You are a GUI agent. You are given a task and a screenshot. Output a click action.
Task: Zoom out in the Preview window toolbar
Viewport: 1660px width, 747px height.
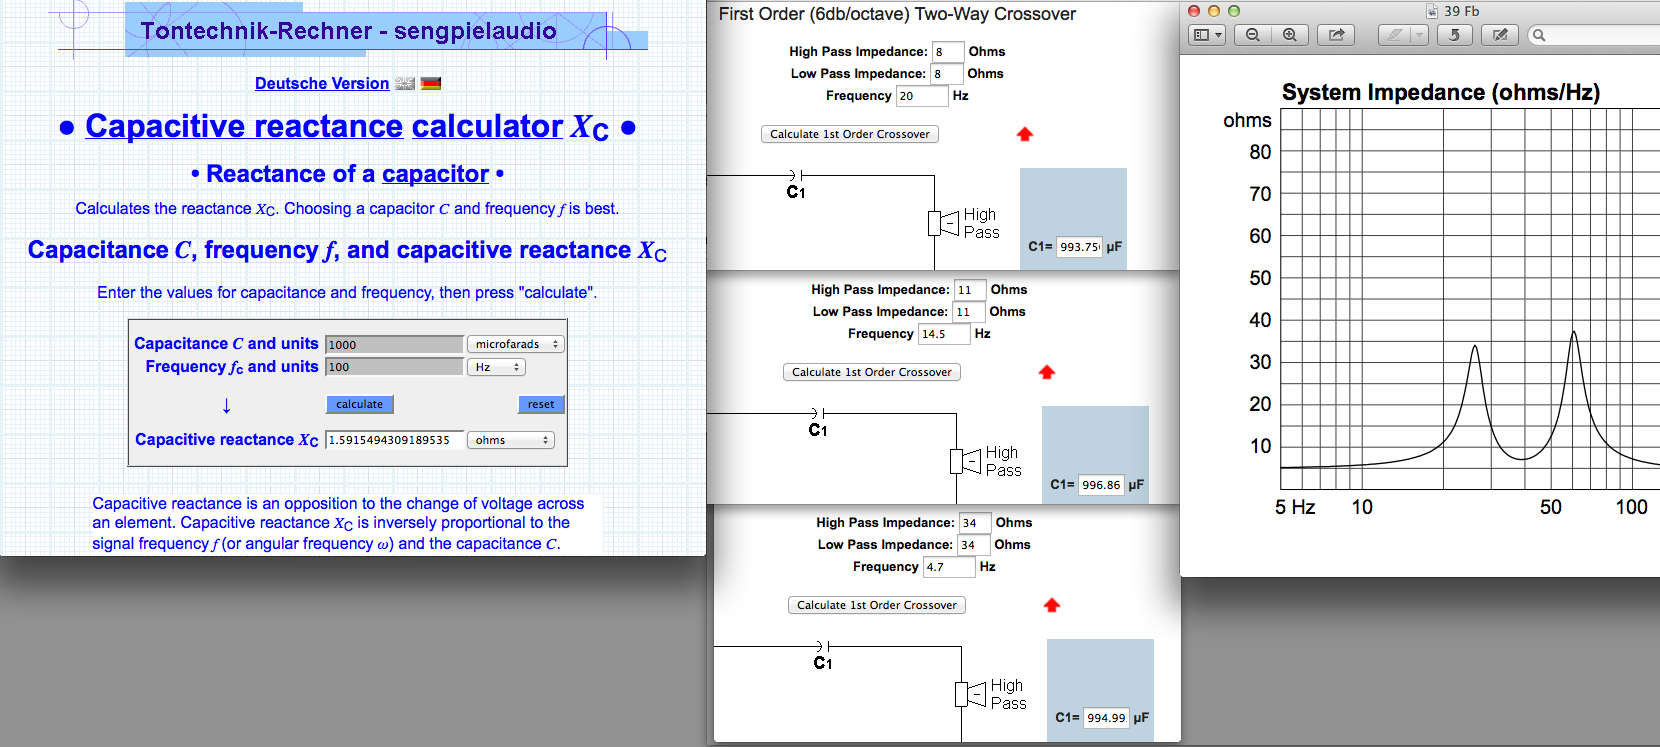click(x=1252, y=35)
